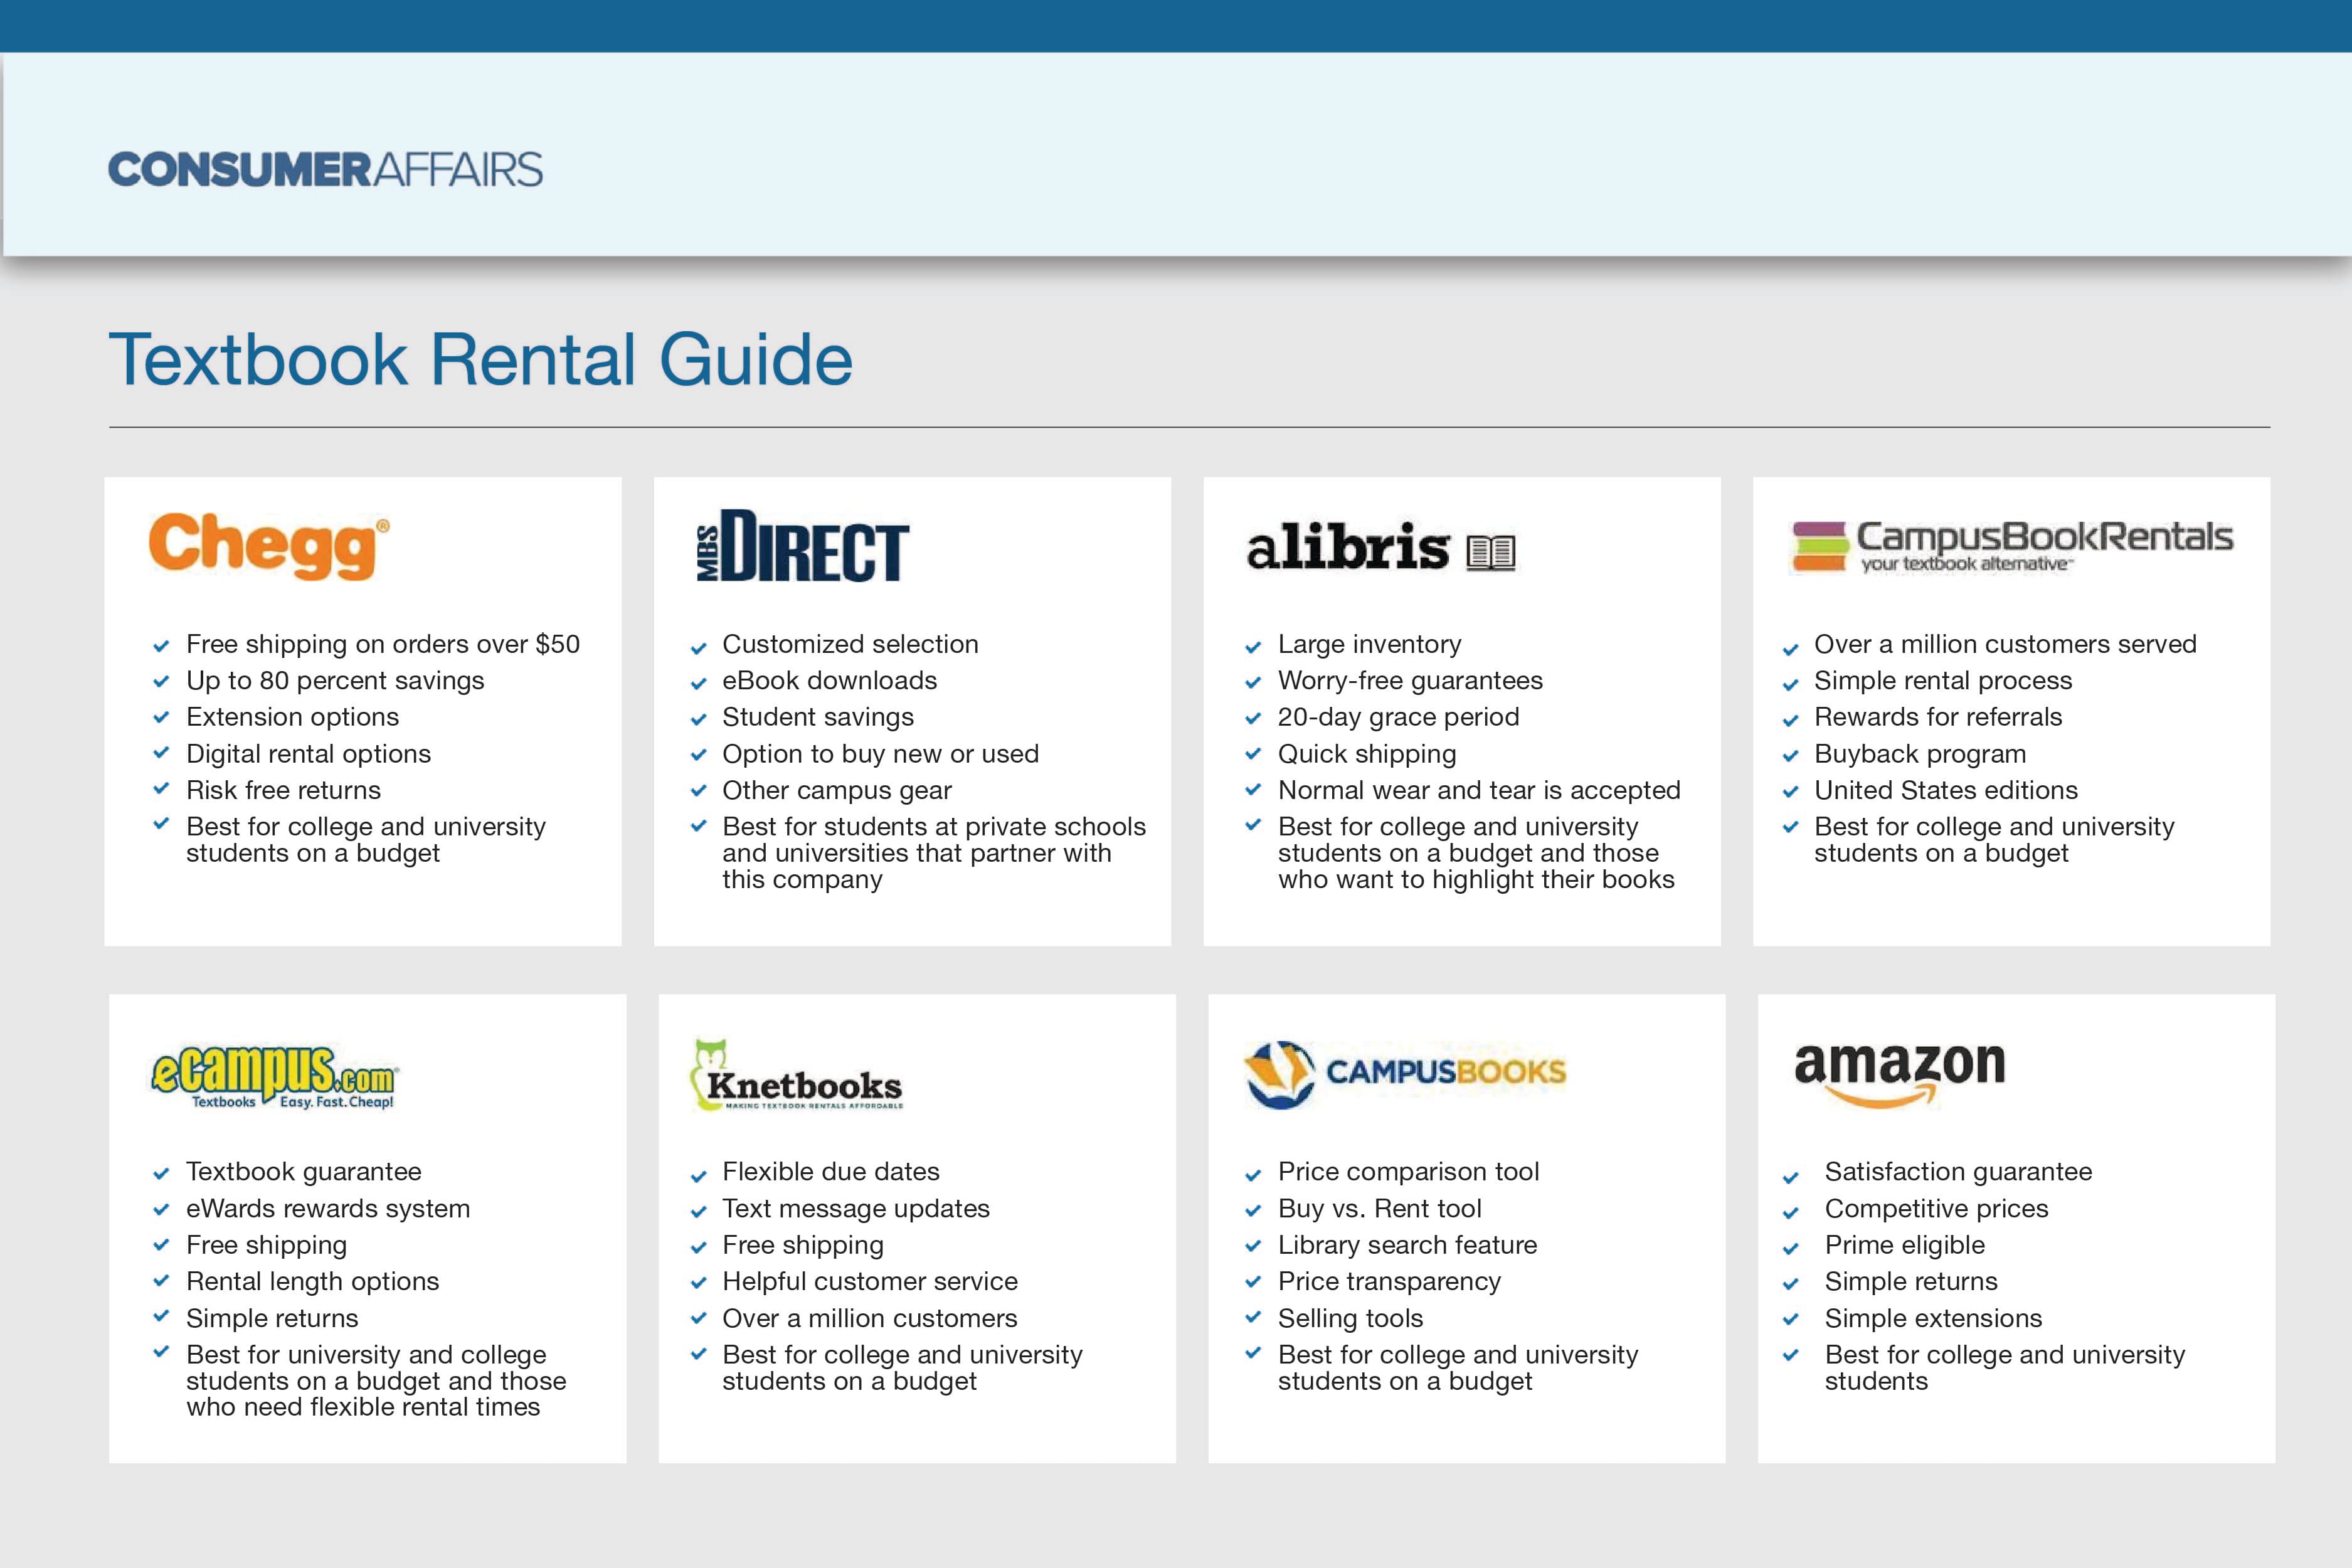Click checkmark next to '20-day grace period'
Viewport: 2352px width, 1568px height.
(x=1252, y=718)
